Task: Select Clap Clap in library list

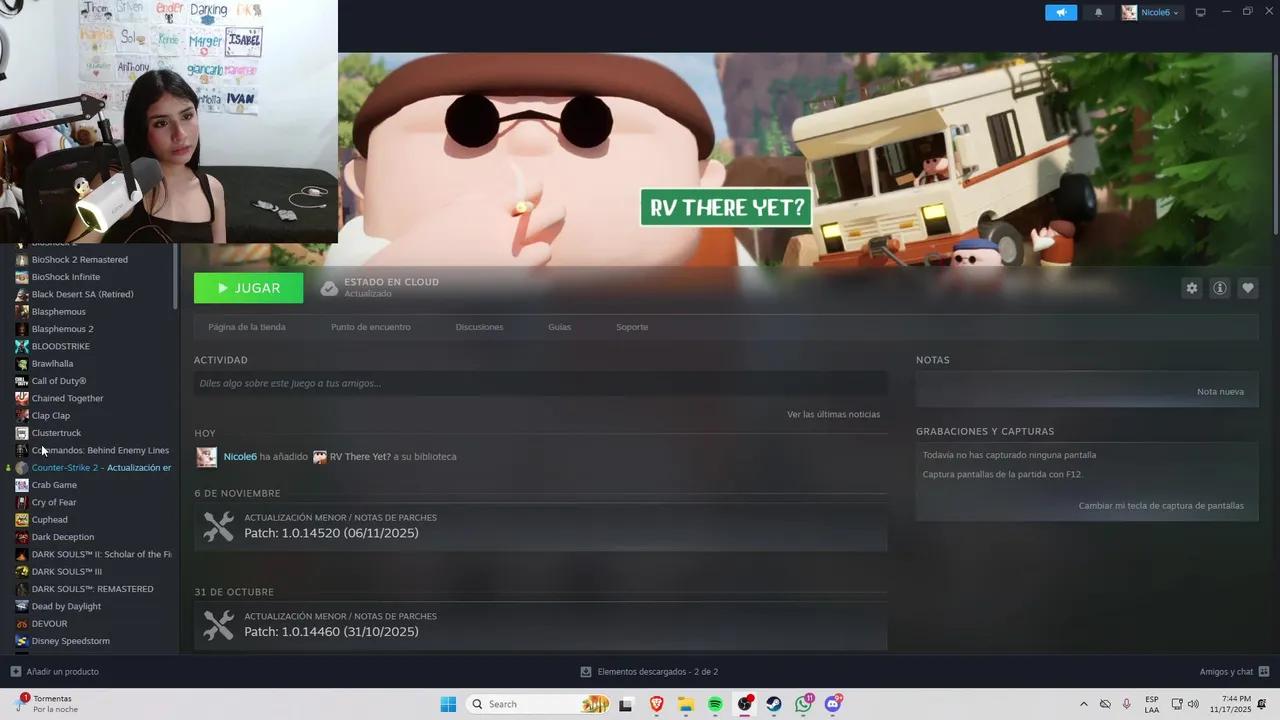Action: coord(51,416)
